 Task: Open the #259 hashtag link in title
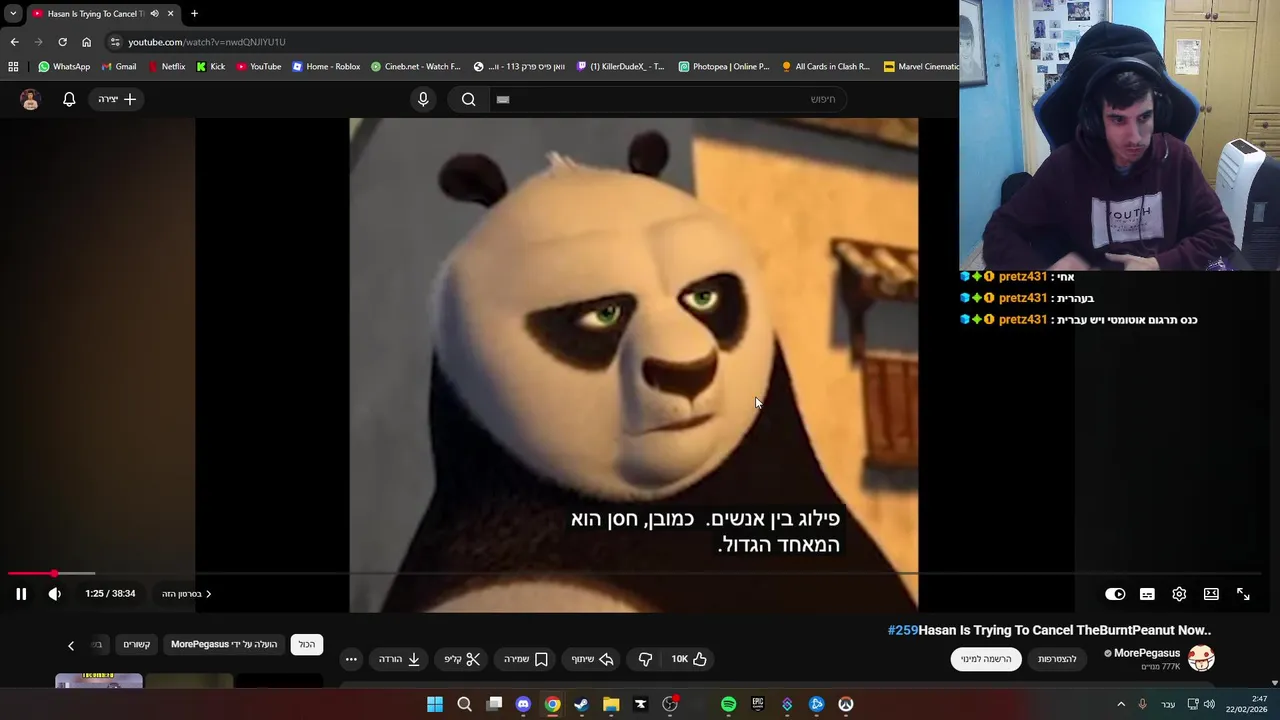[903, 630]
